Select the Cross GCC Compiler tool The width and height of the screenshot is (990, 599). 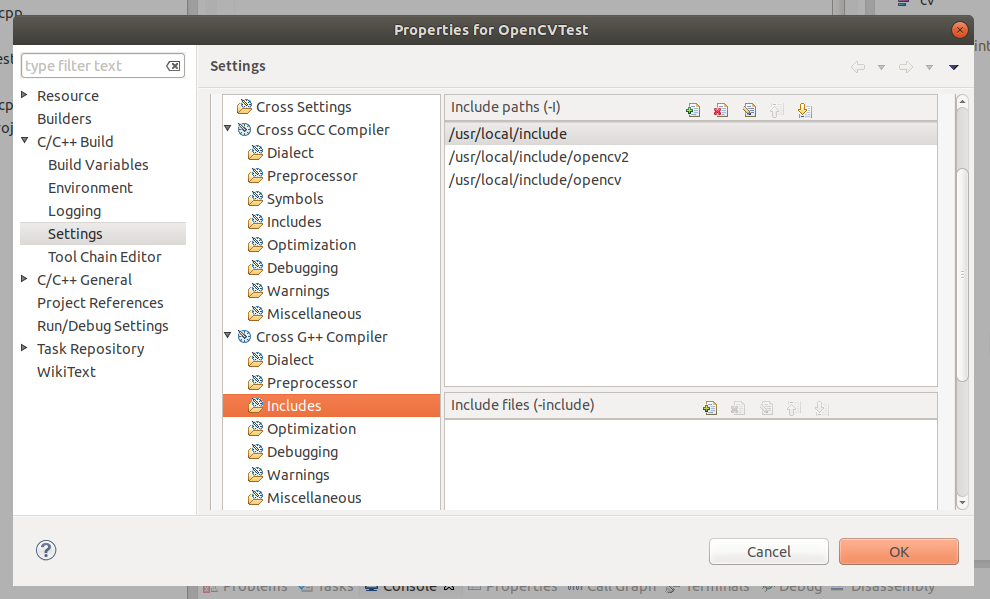click(322, 129)
